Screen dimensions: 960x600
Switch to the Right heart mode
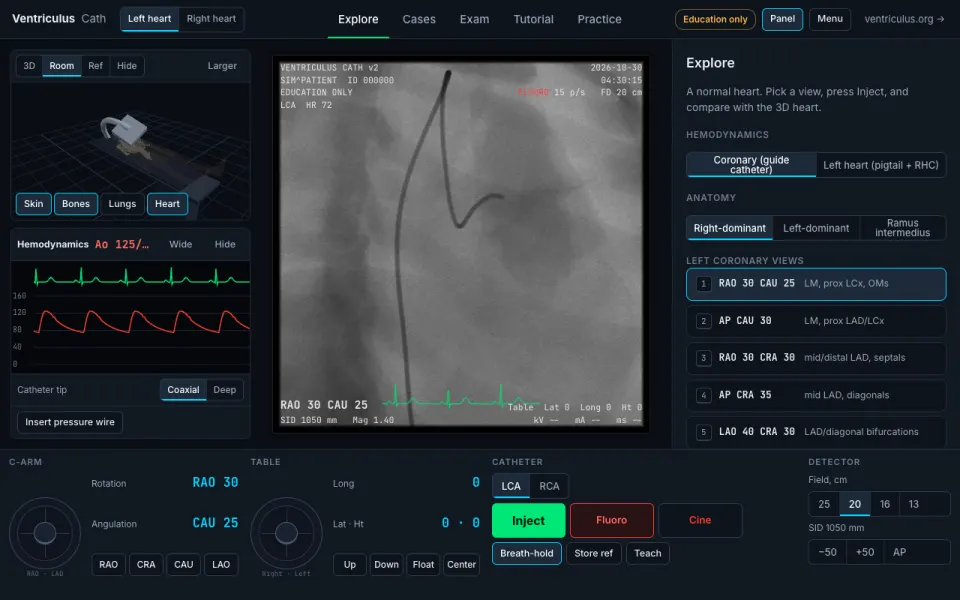pos(211,19)
